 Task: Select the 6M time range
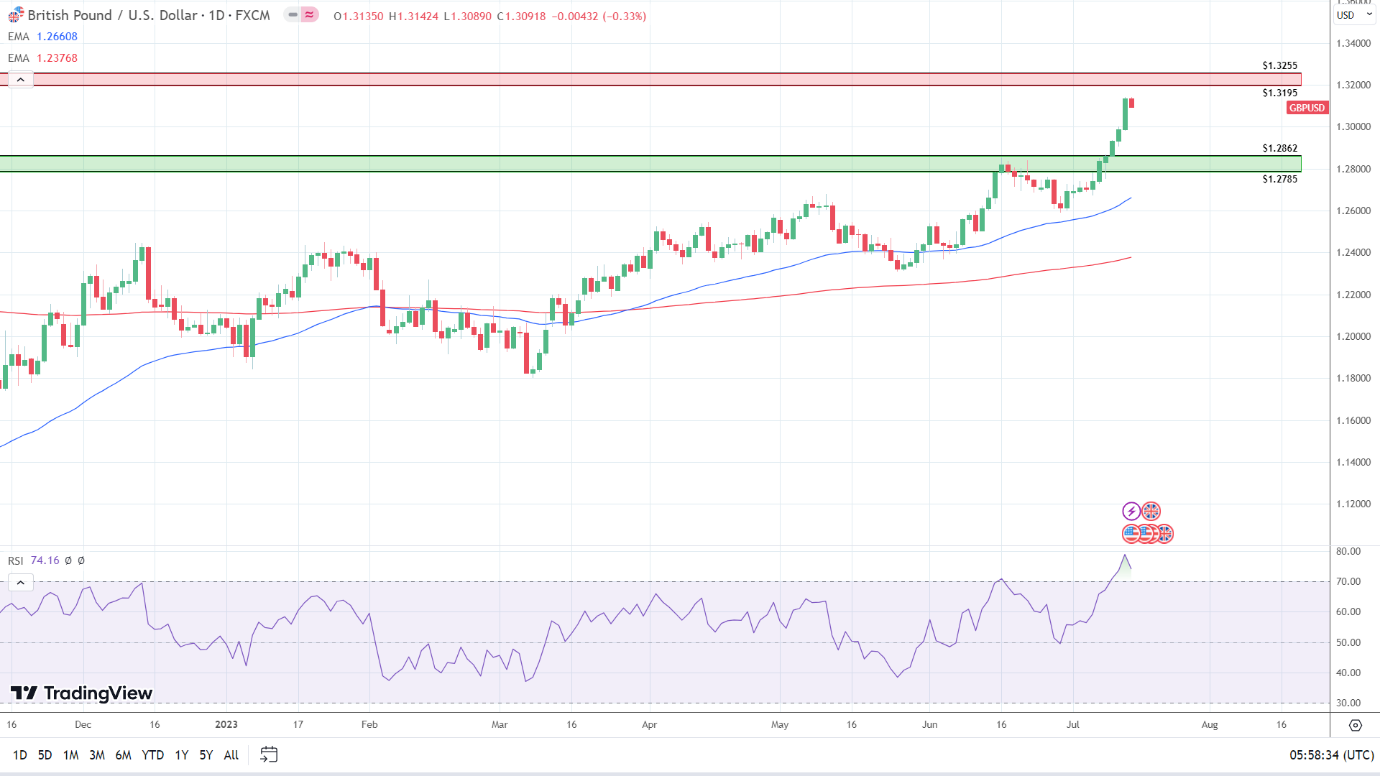(123, 755)
